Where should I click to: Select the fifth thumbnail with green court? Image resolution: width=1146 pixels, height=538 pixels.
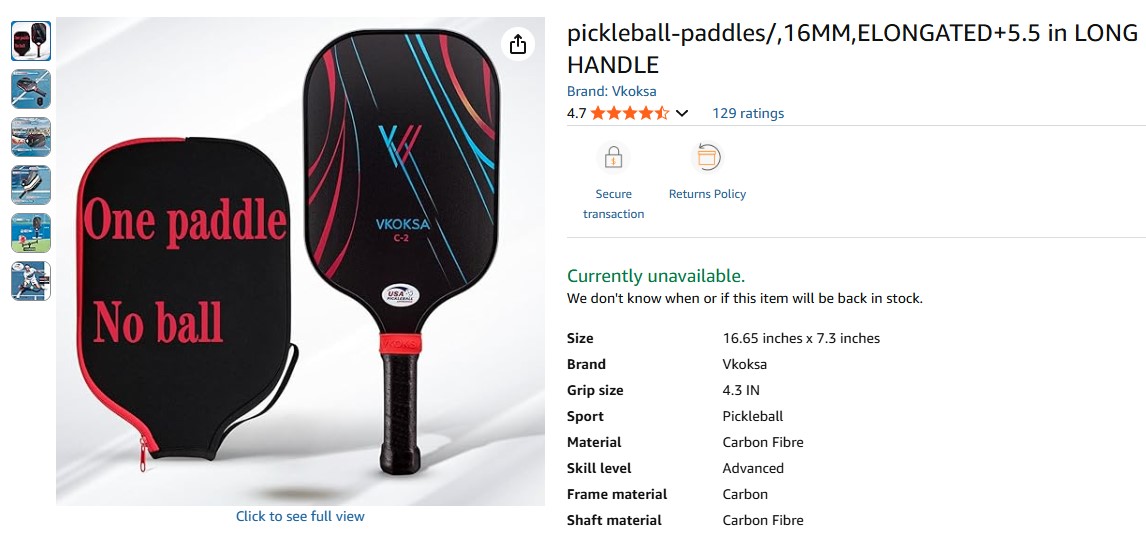point(31,233)
